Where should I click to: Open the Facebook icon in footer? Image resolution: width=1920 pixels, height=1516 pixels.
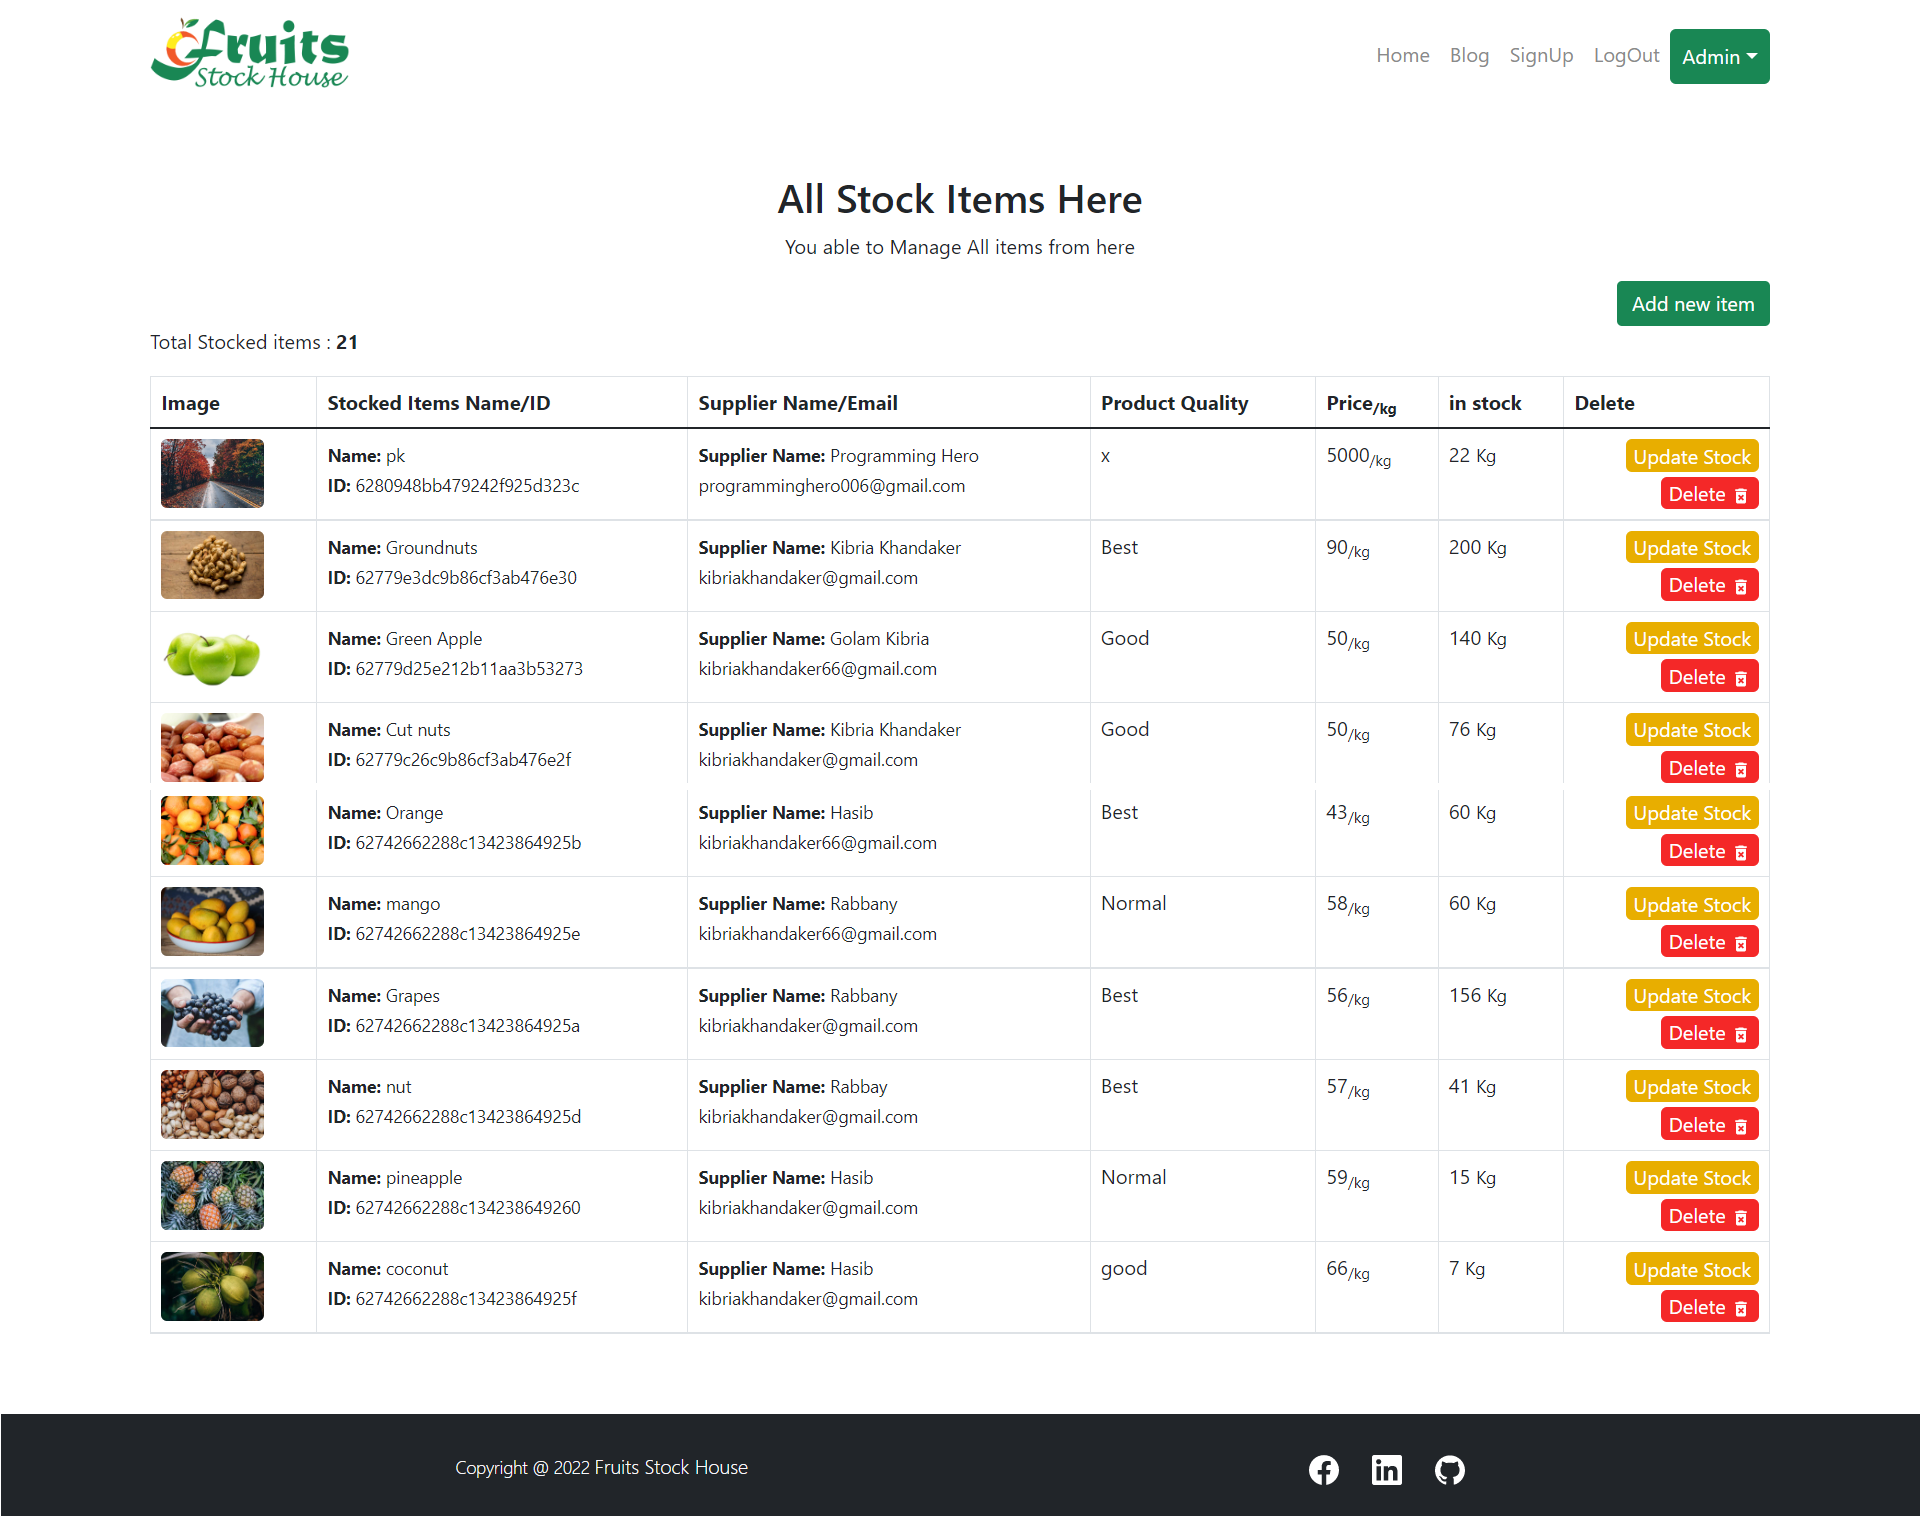[1323, 1469]
